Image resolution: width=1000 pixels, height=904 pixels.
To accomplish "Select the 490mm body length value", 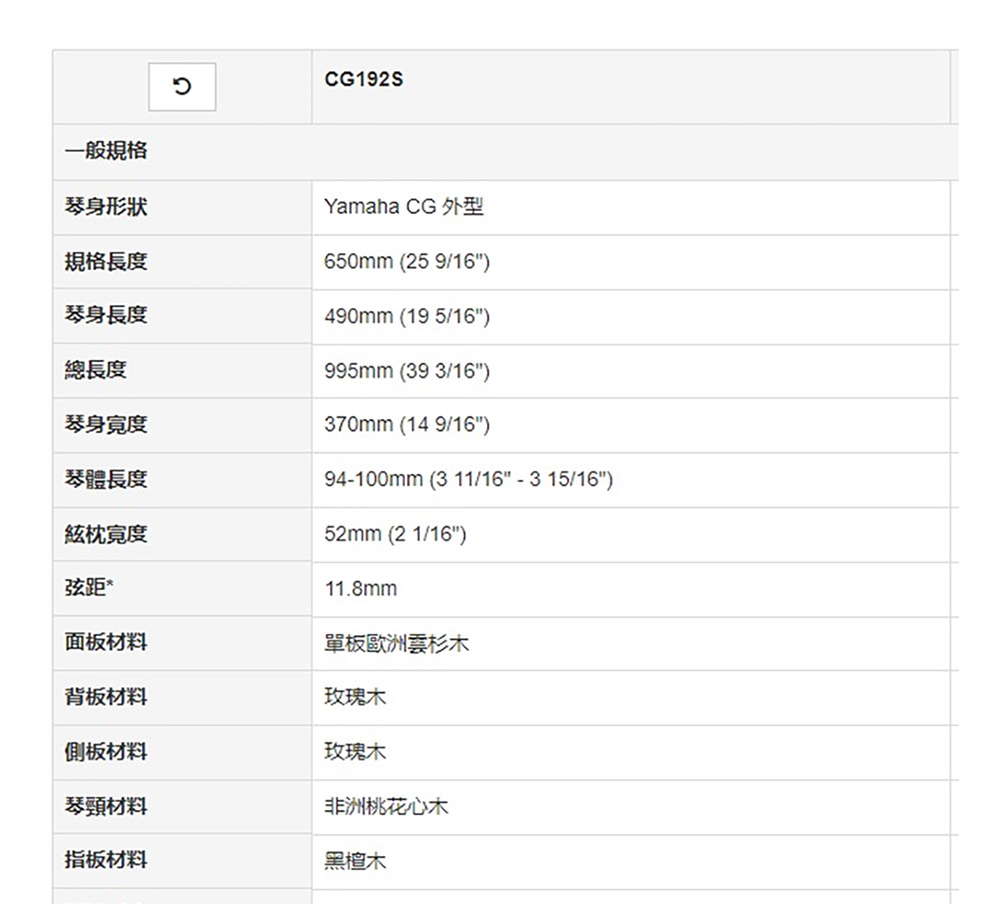I will click(x=407, y=317).
